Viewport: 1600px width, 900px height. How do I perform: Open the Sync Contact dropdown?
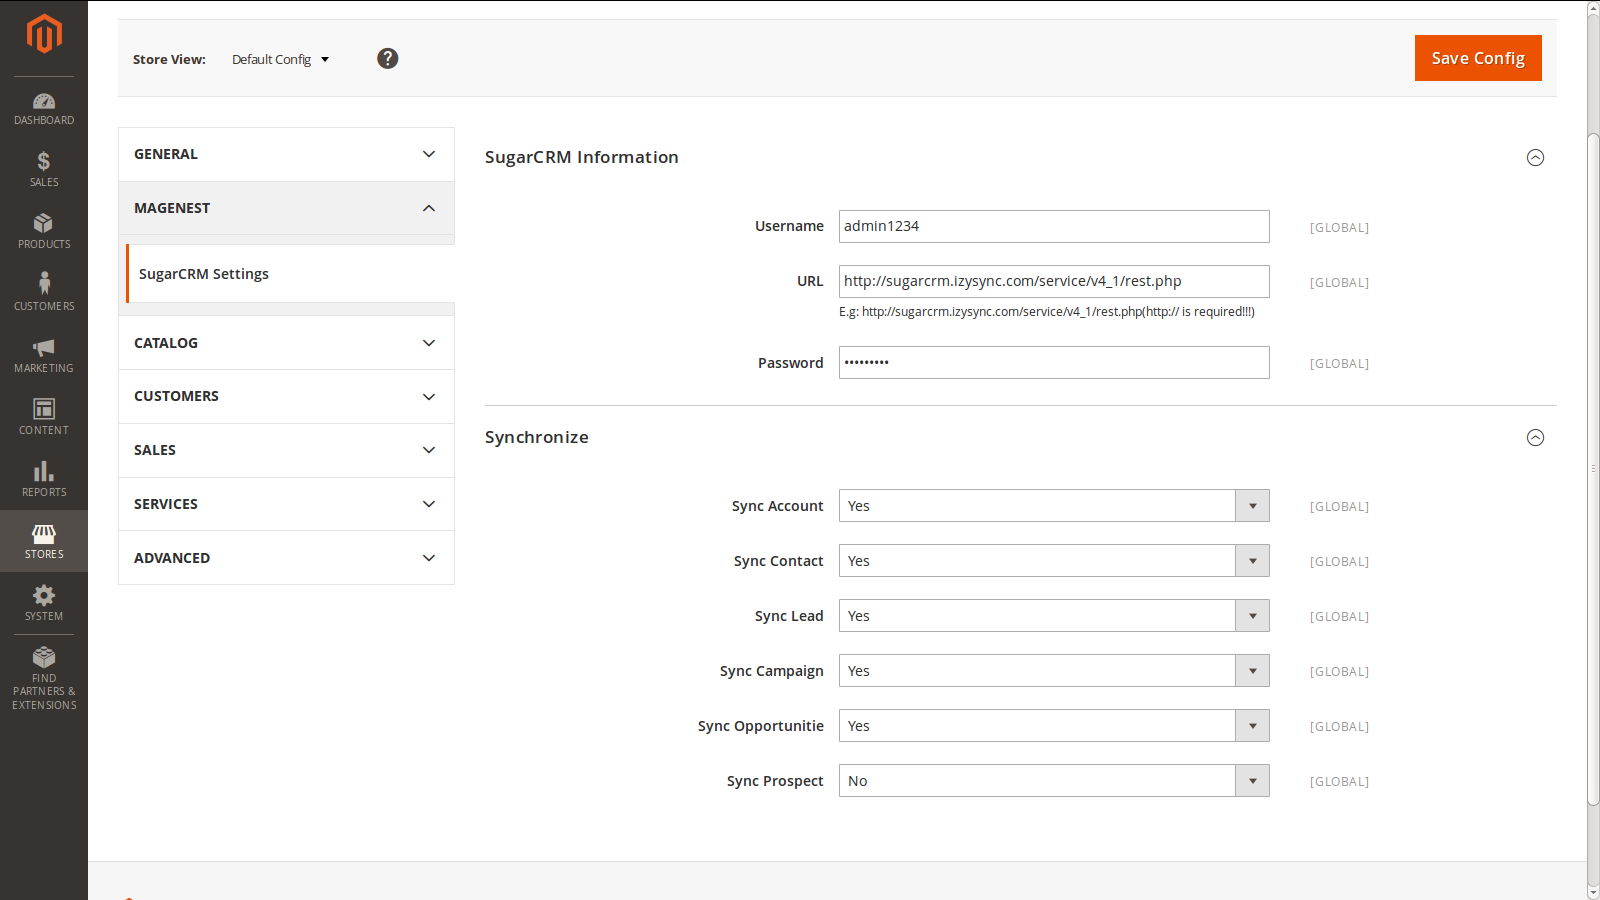(x=1054, y=561)
